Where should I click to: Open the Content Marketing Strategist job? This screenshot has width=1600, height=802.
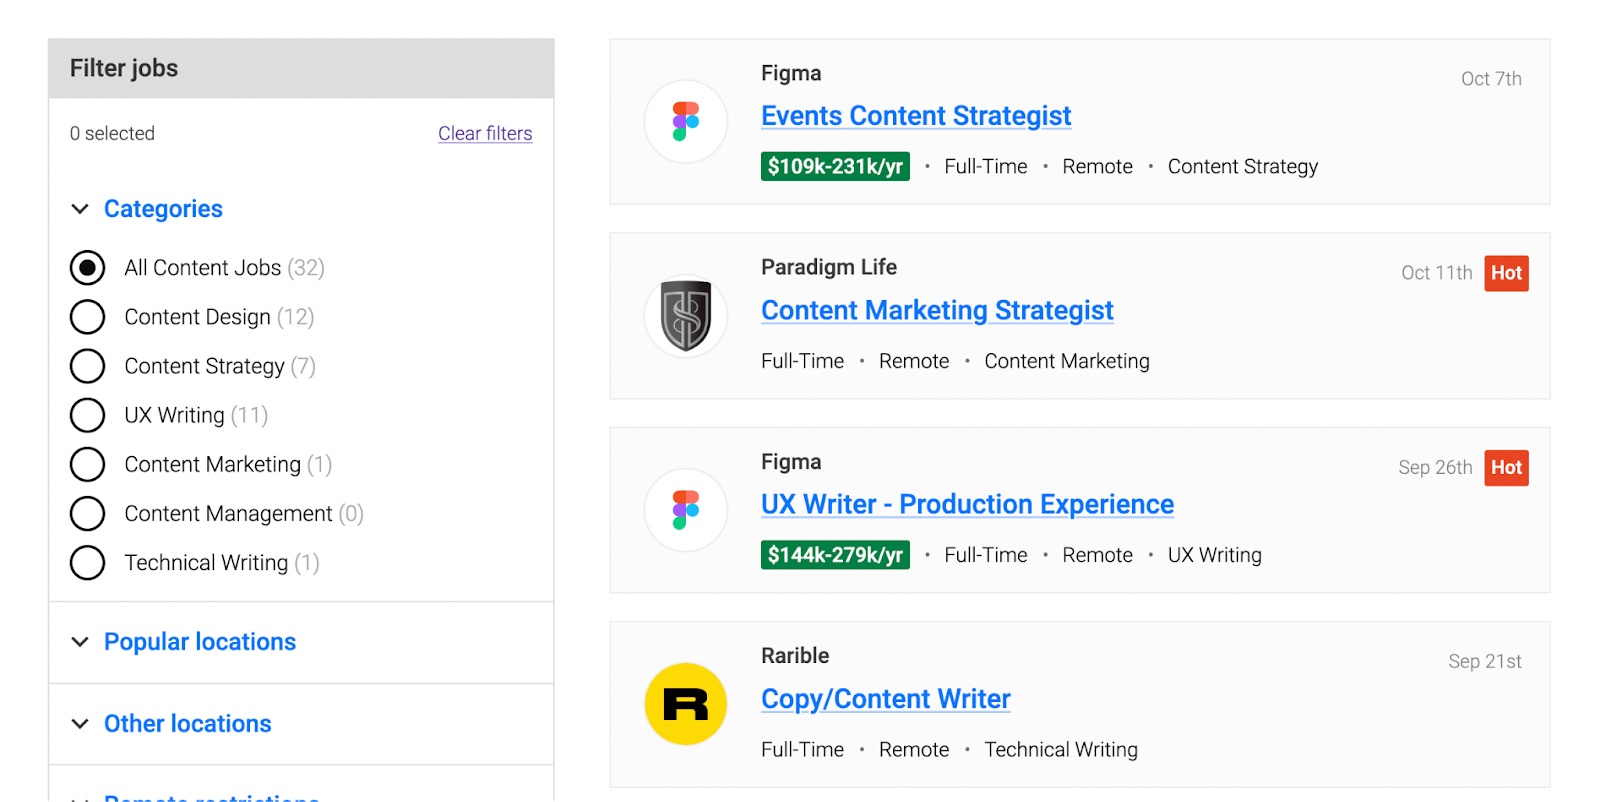pyautogui.click(x=937, y=310)
